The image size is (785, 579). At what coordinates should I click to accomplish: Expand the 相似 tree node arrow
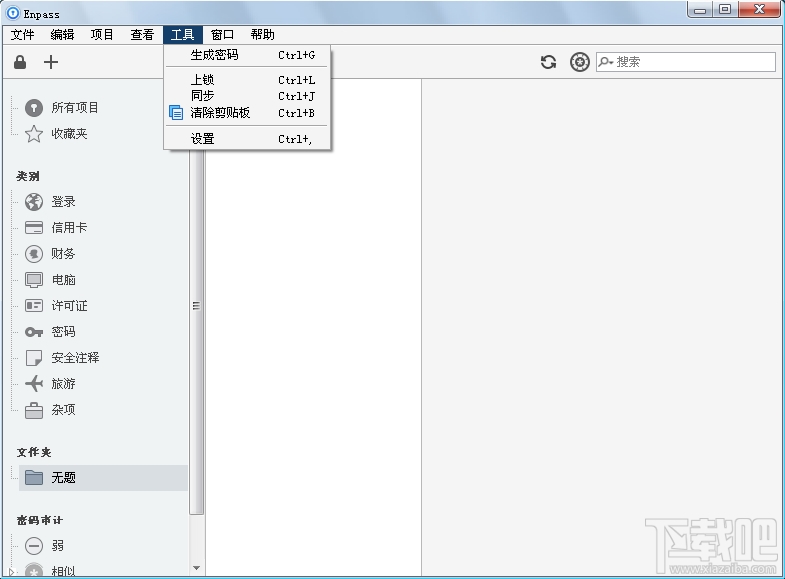(11, 571)
